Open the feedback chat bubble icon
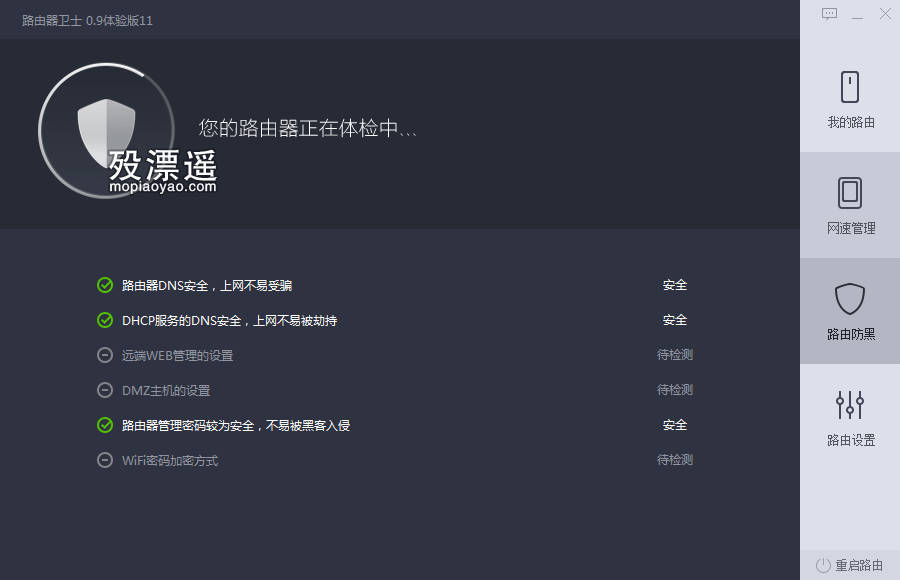This screenshot has height=580, width=900. tap(829, 14)
